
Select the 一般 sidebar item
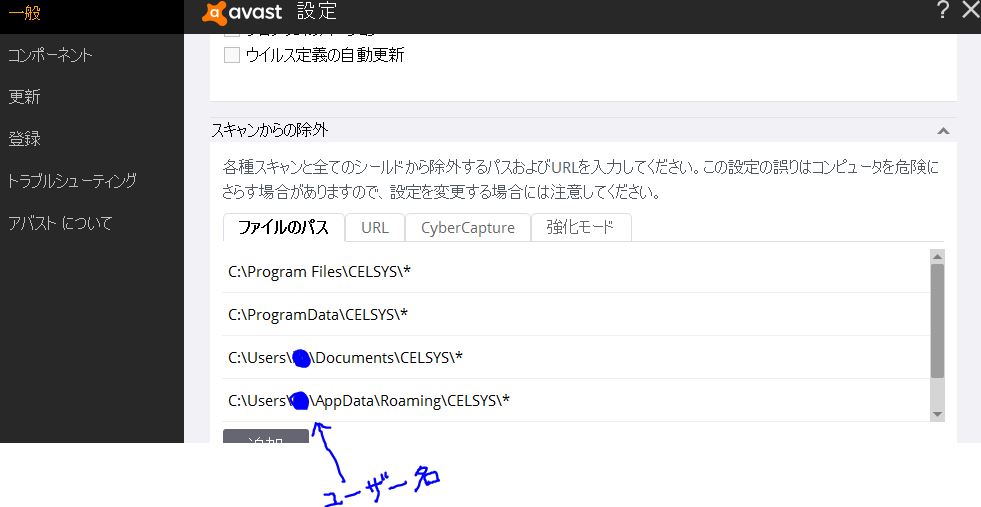25,13
